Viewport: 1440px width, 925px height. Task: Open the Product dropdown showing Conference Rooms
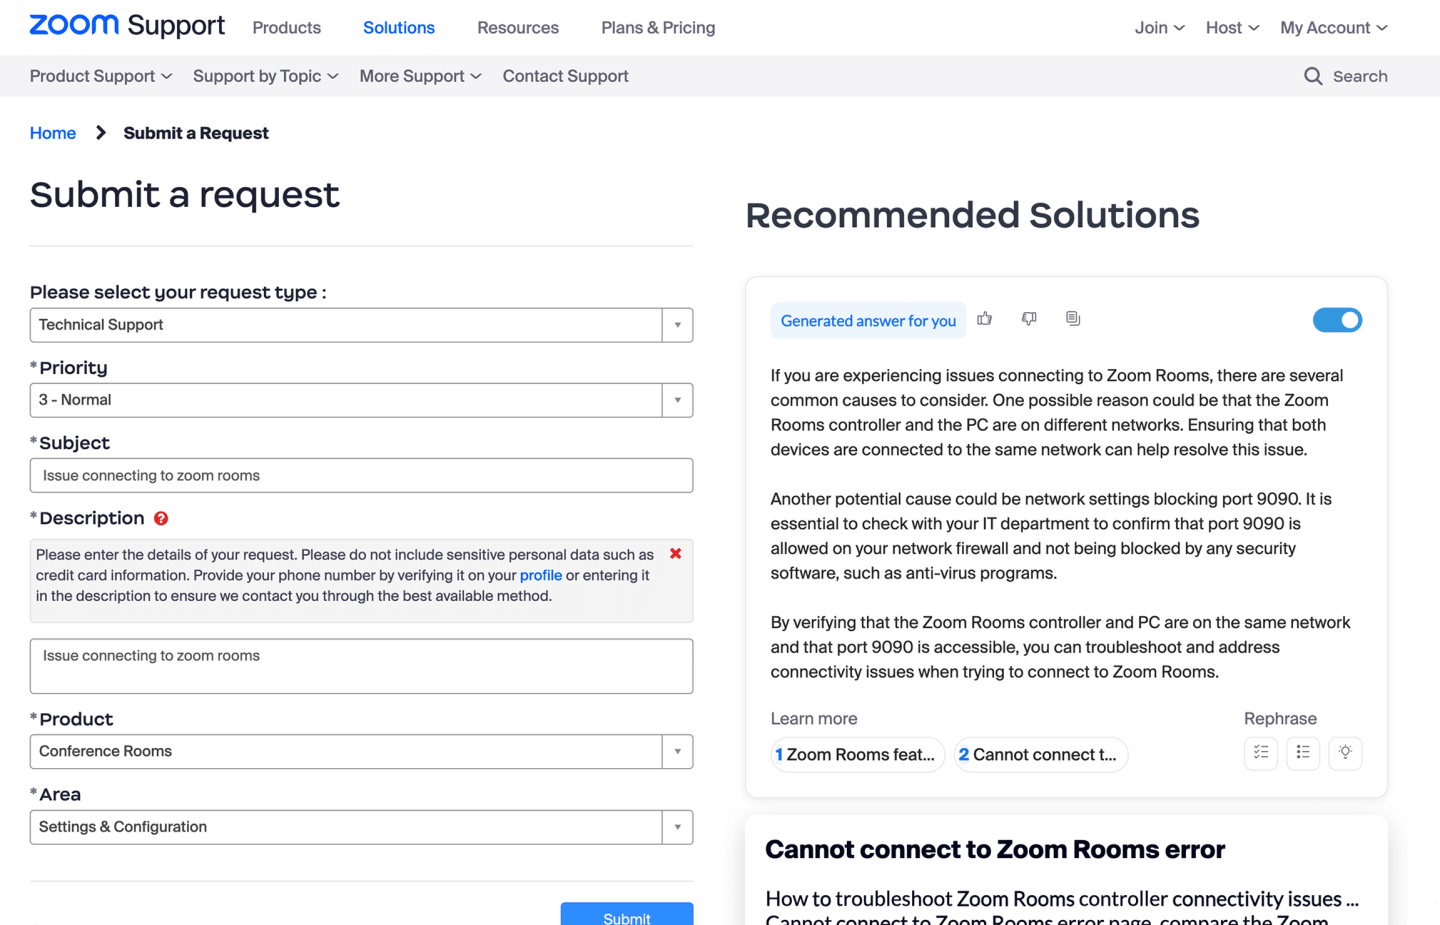[x=677, y=752]
